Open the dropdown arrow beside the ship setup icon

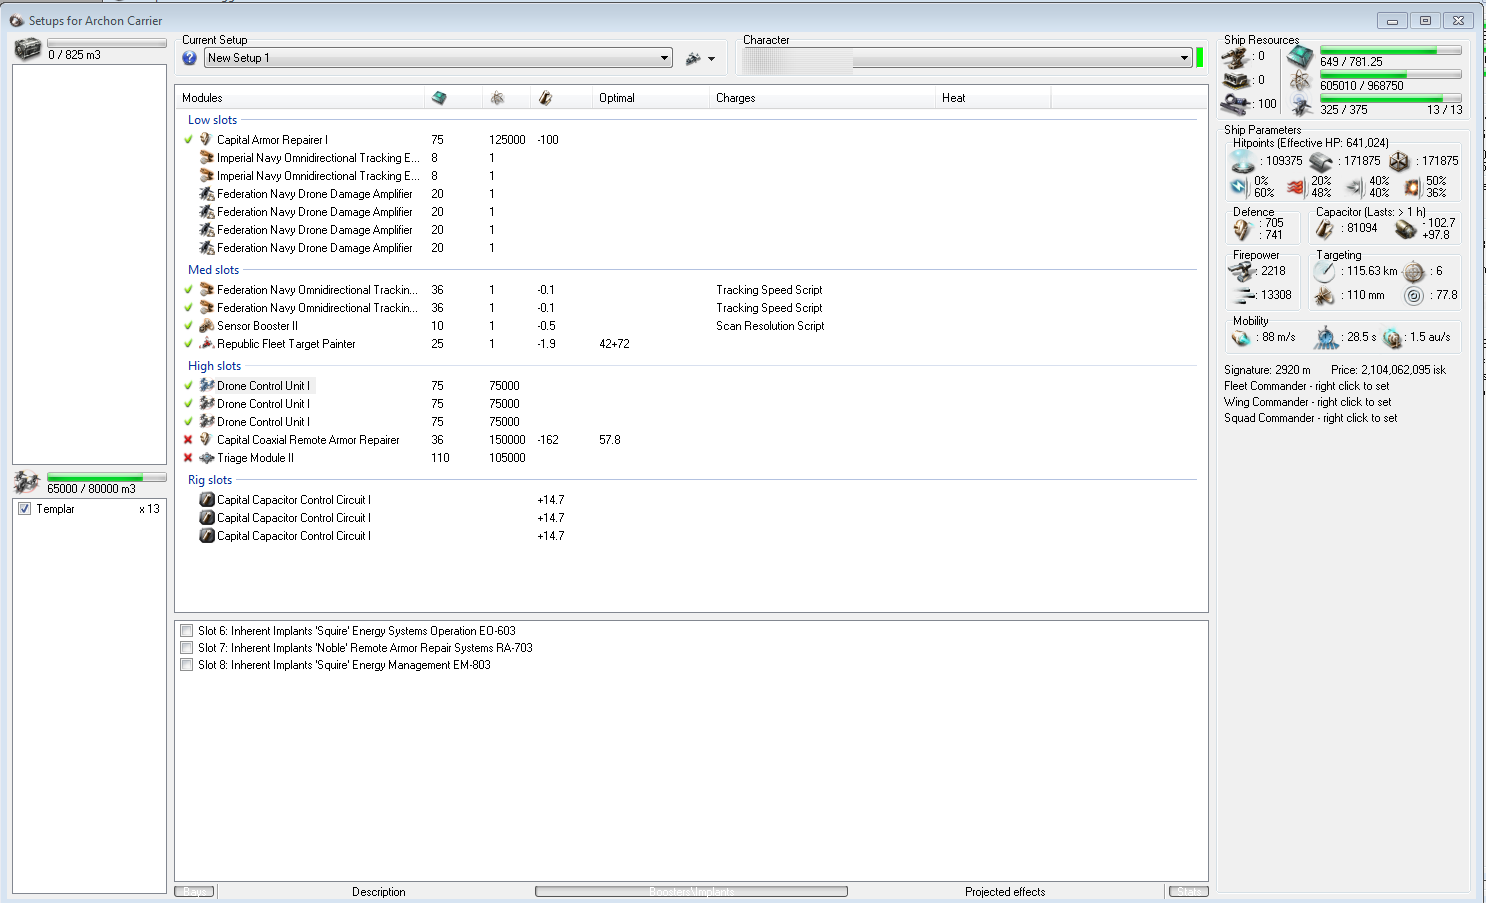712,59
